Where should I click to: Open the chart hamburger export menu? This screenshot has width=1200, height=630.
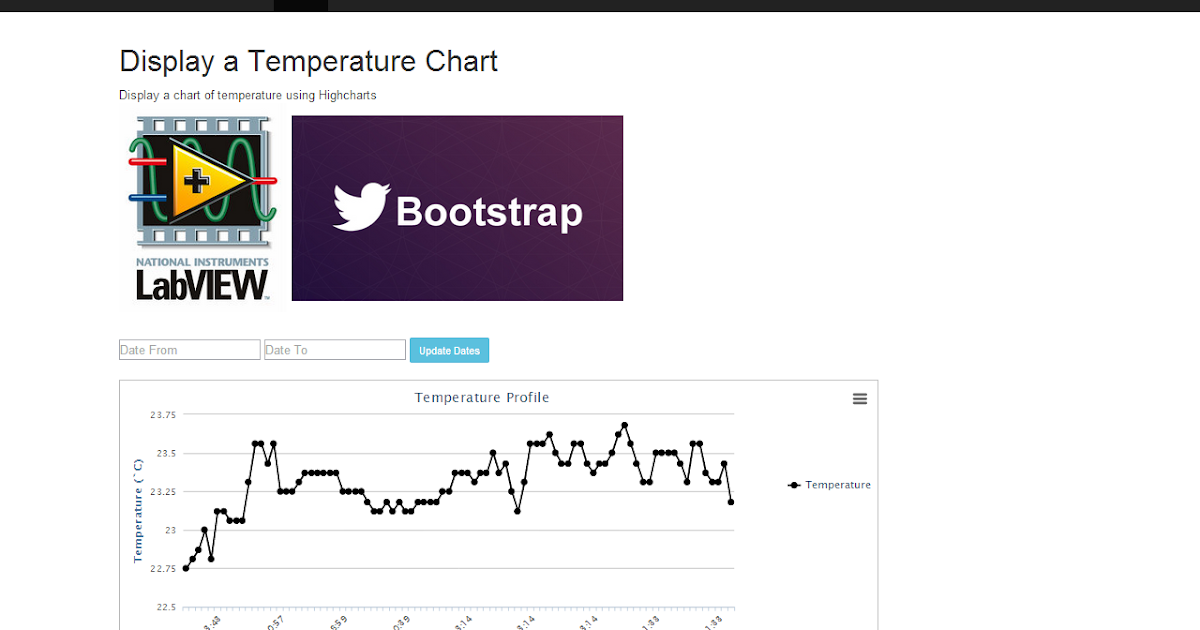coord(860,399)
